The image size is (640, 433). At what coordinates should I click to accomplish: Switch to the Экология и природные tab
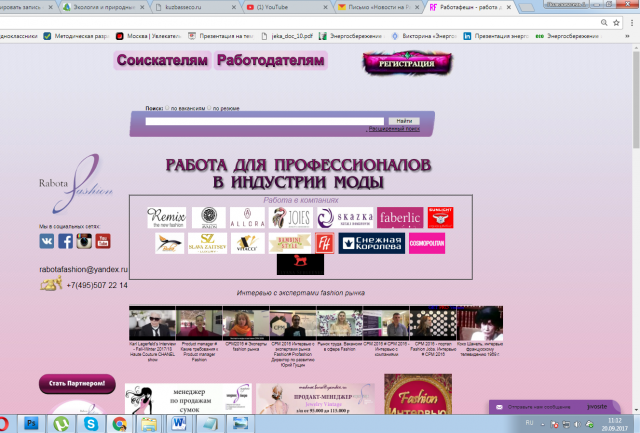tap(104, 7)
